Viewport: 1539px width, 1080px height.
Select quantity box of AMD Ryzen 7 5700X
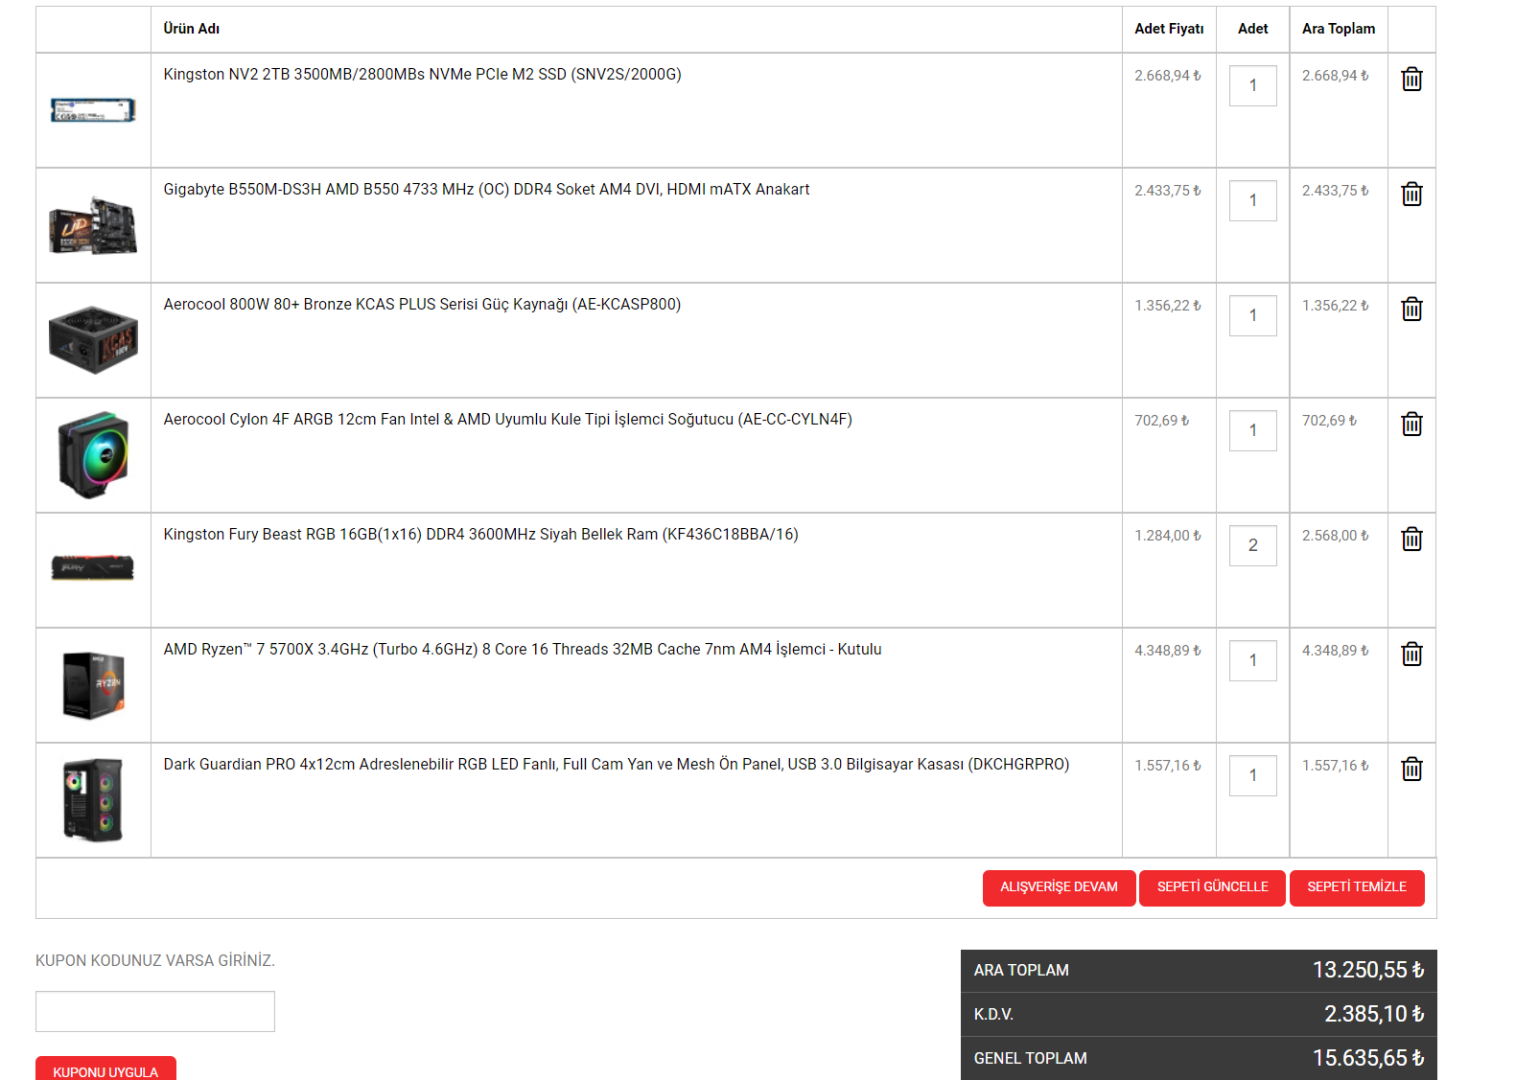1252,661
